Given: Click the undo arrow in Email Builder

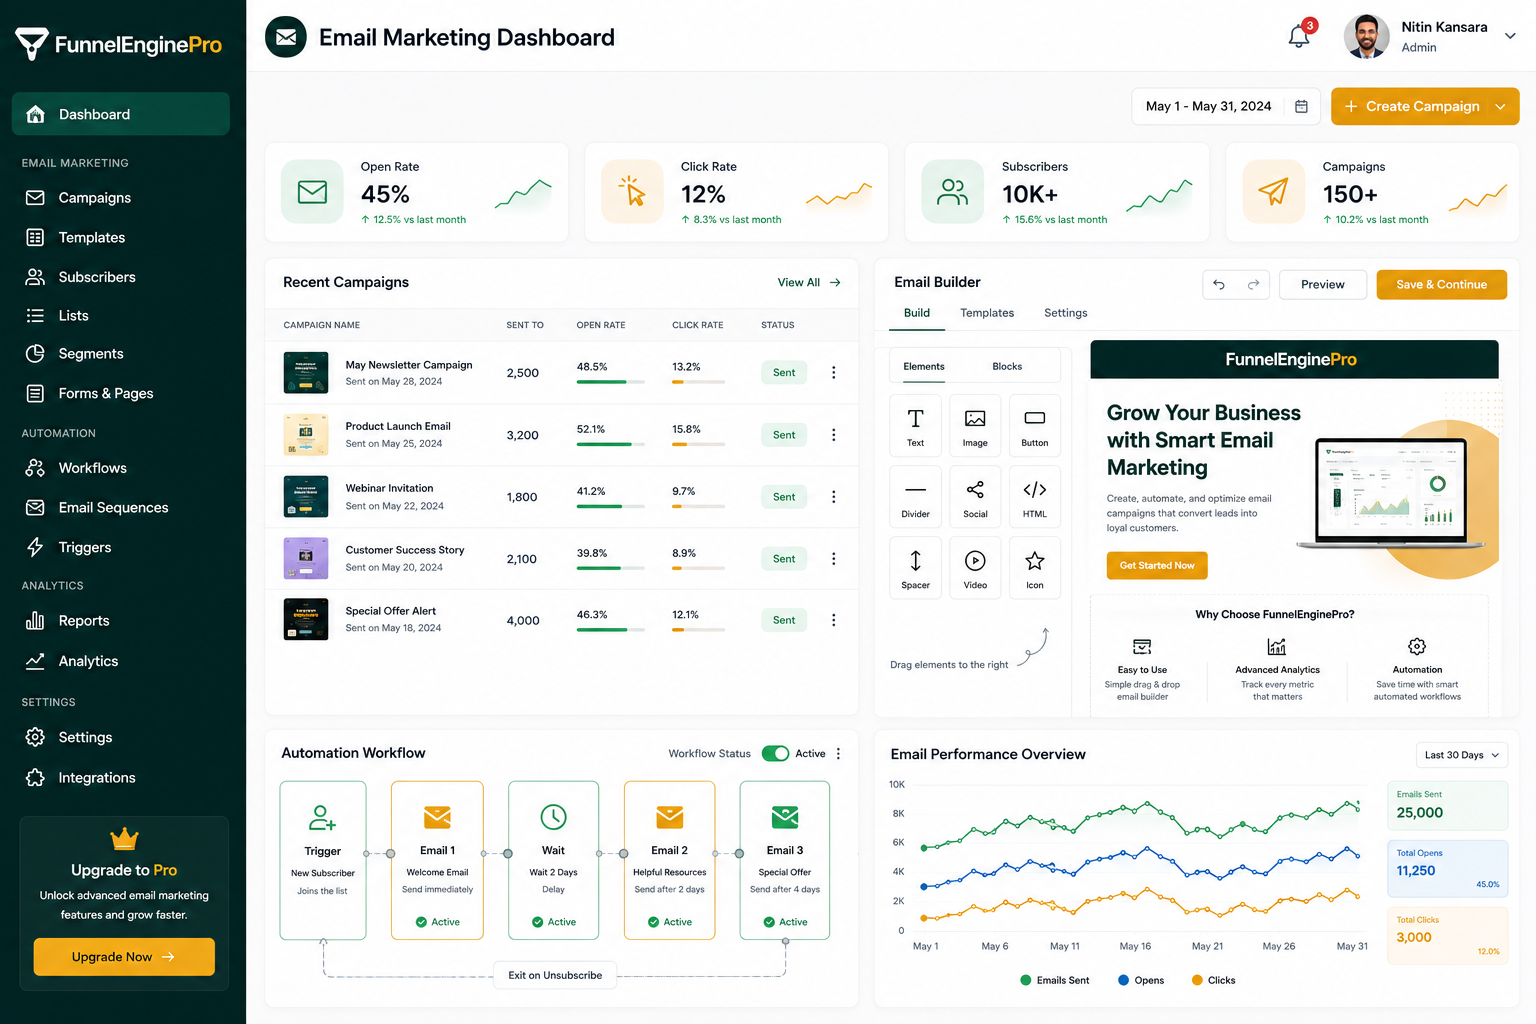Looking at the screenshot, I should click(1219, 285).
